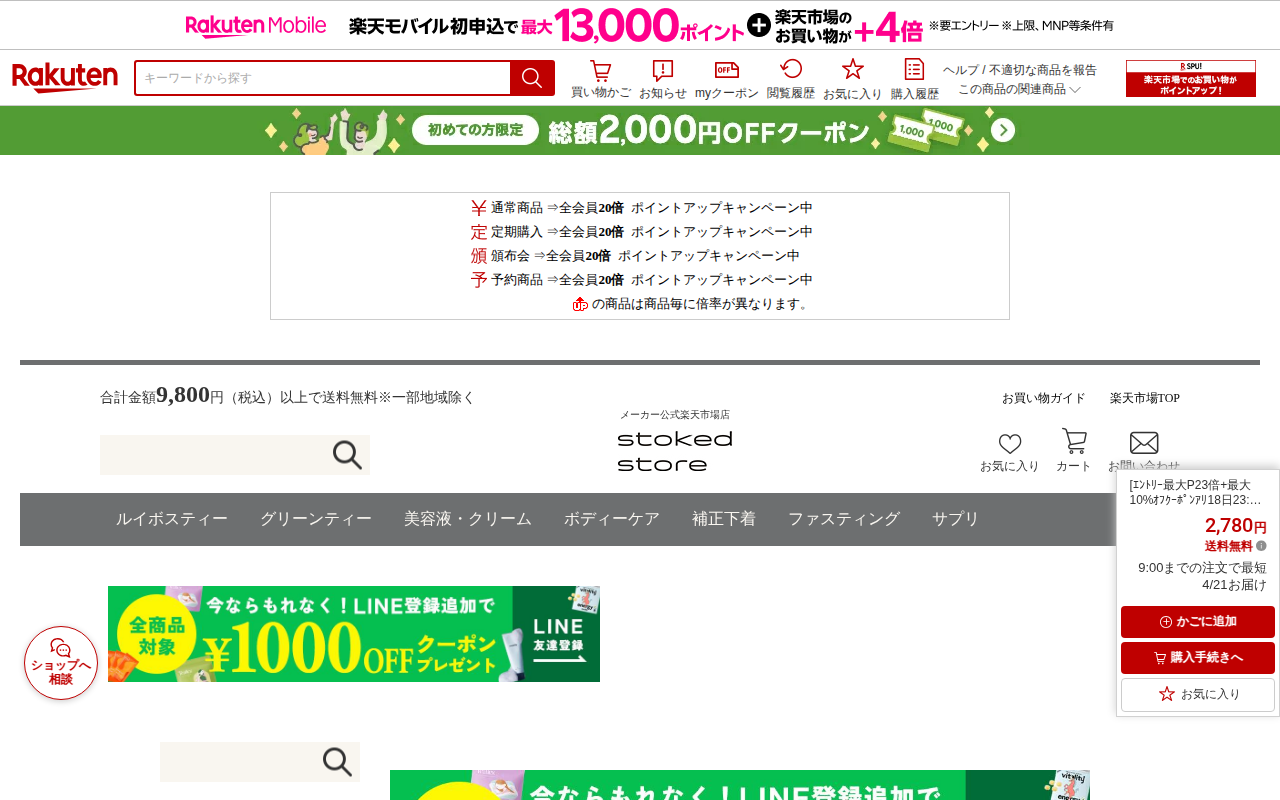The width and height of the screenshot is (1280, 800).
Task: Open the お問い合わせ envelope icon
Action: coord(1144,452)
